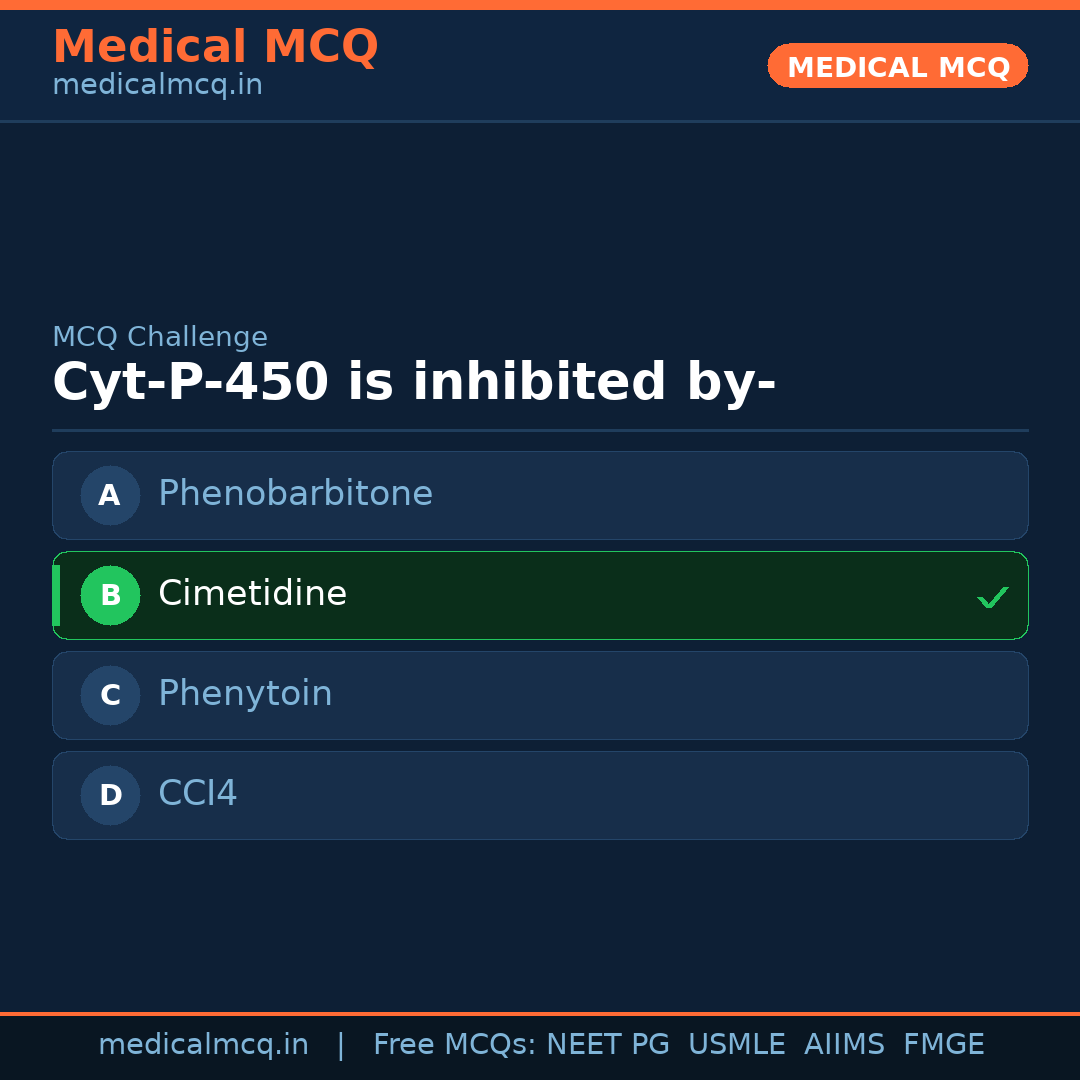
Task: Click the FMGE footer text
Action: click(x=943, y=1045)
